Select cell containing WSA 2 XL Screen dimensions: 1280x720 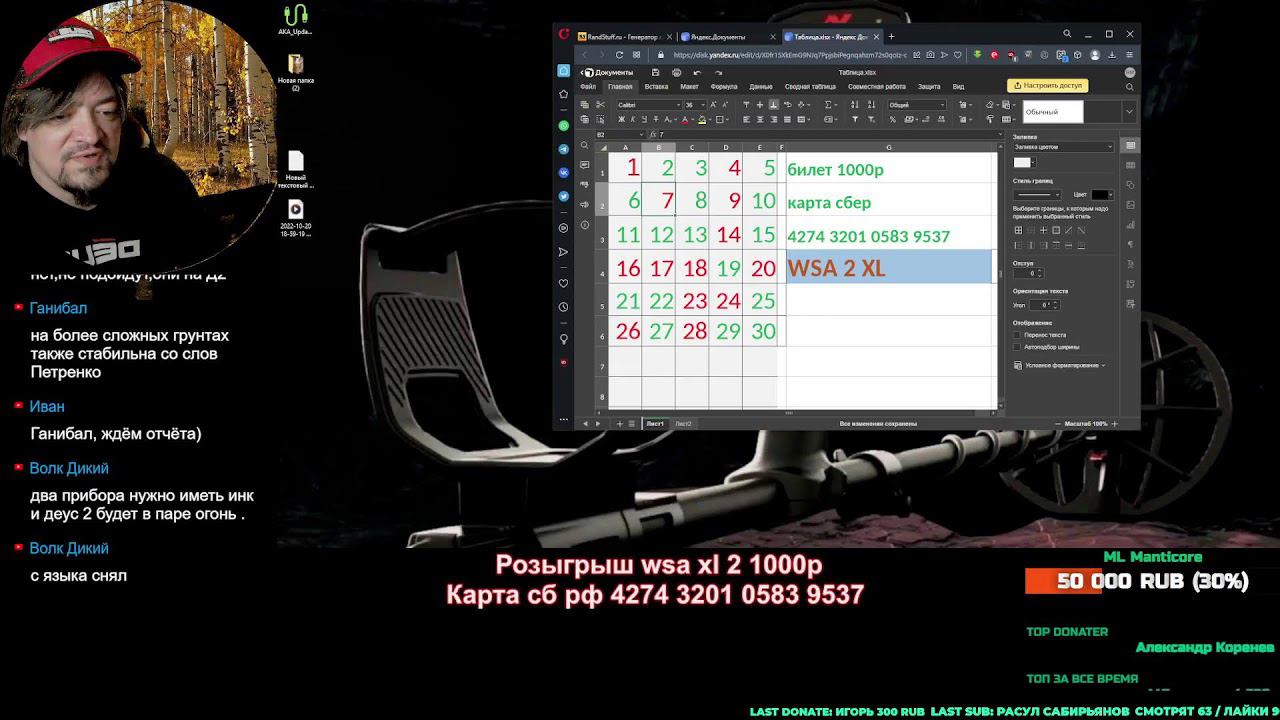(x=889, y=268)
